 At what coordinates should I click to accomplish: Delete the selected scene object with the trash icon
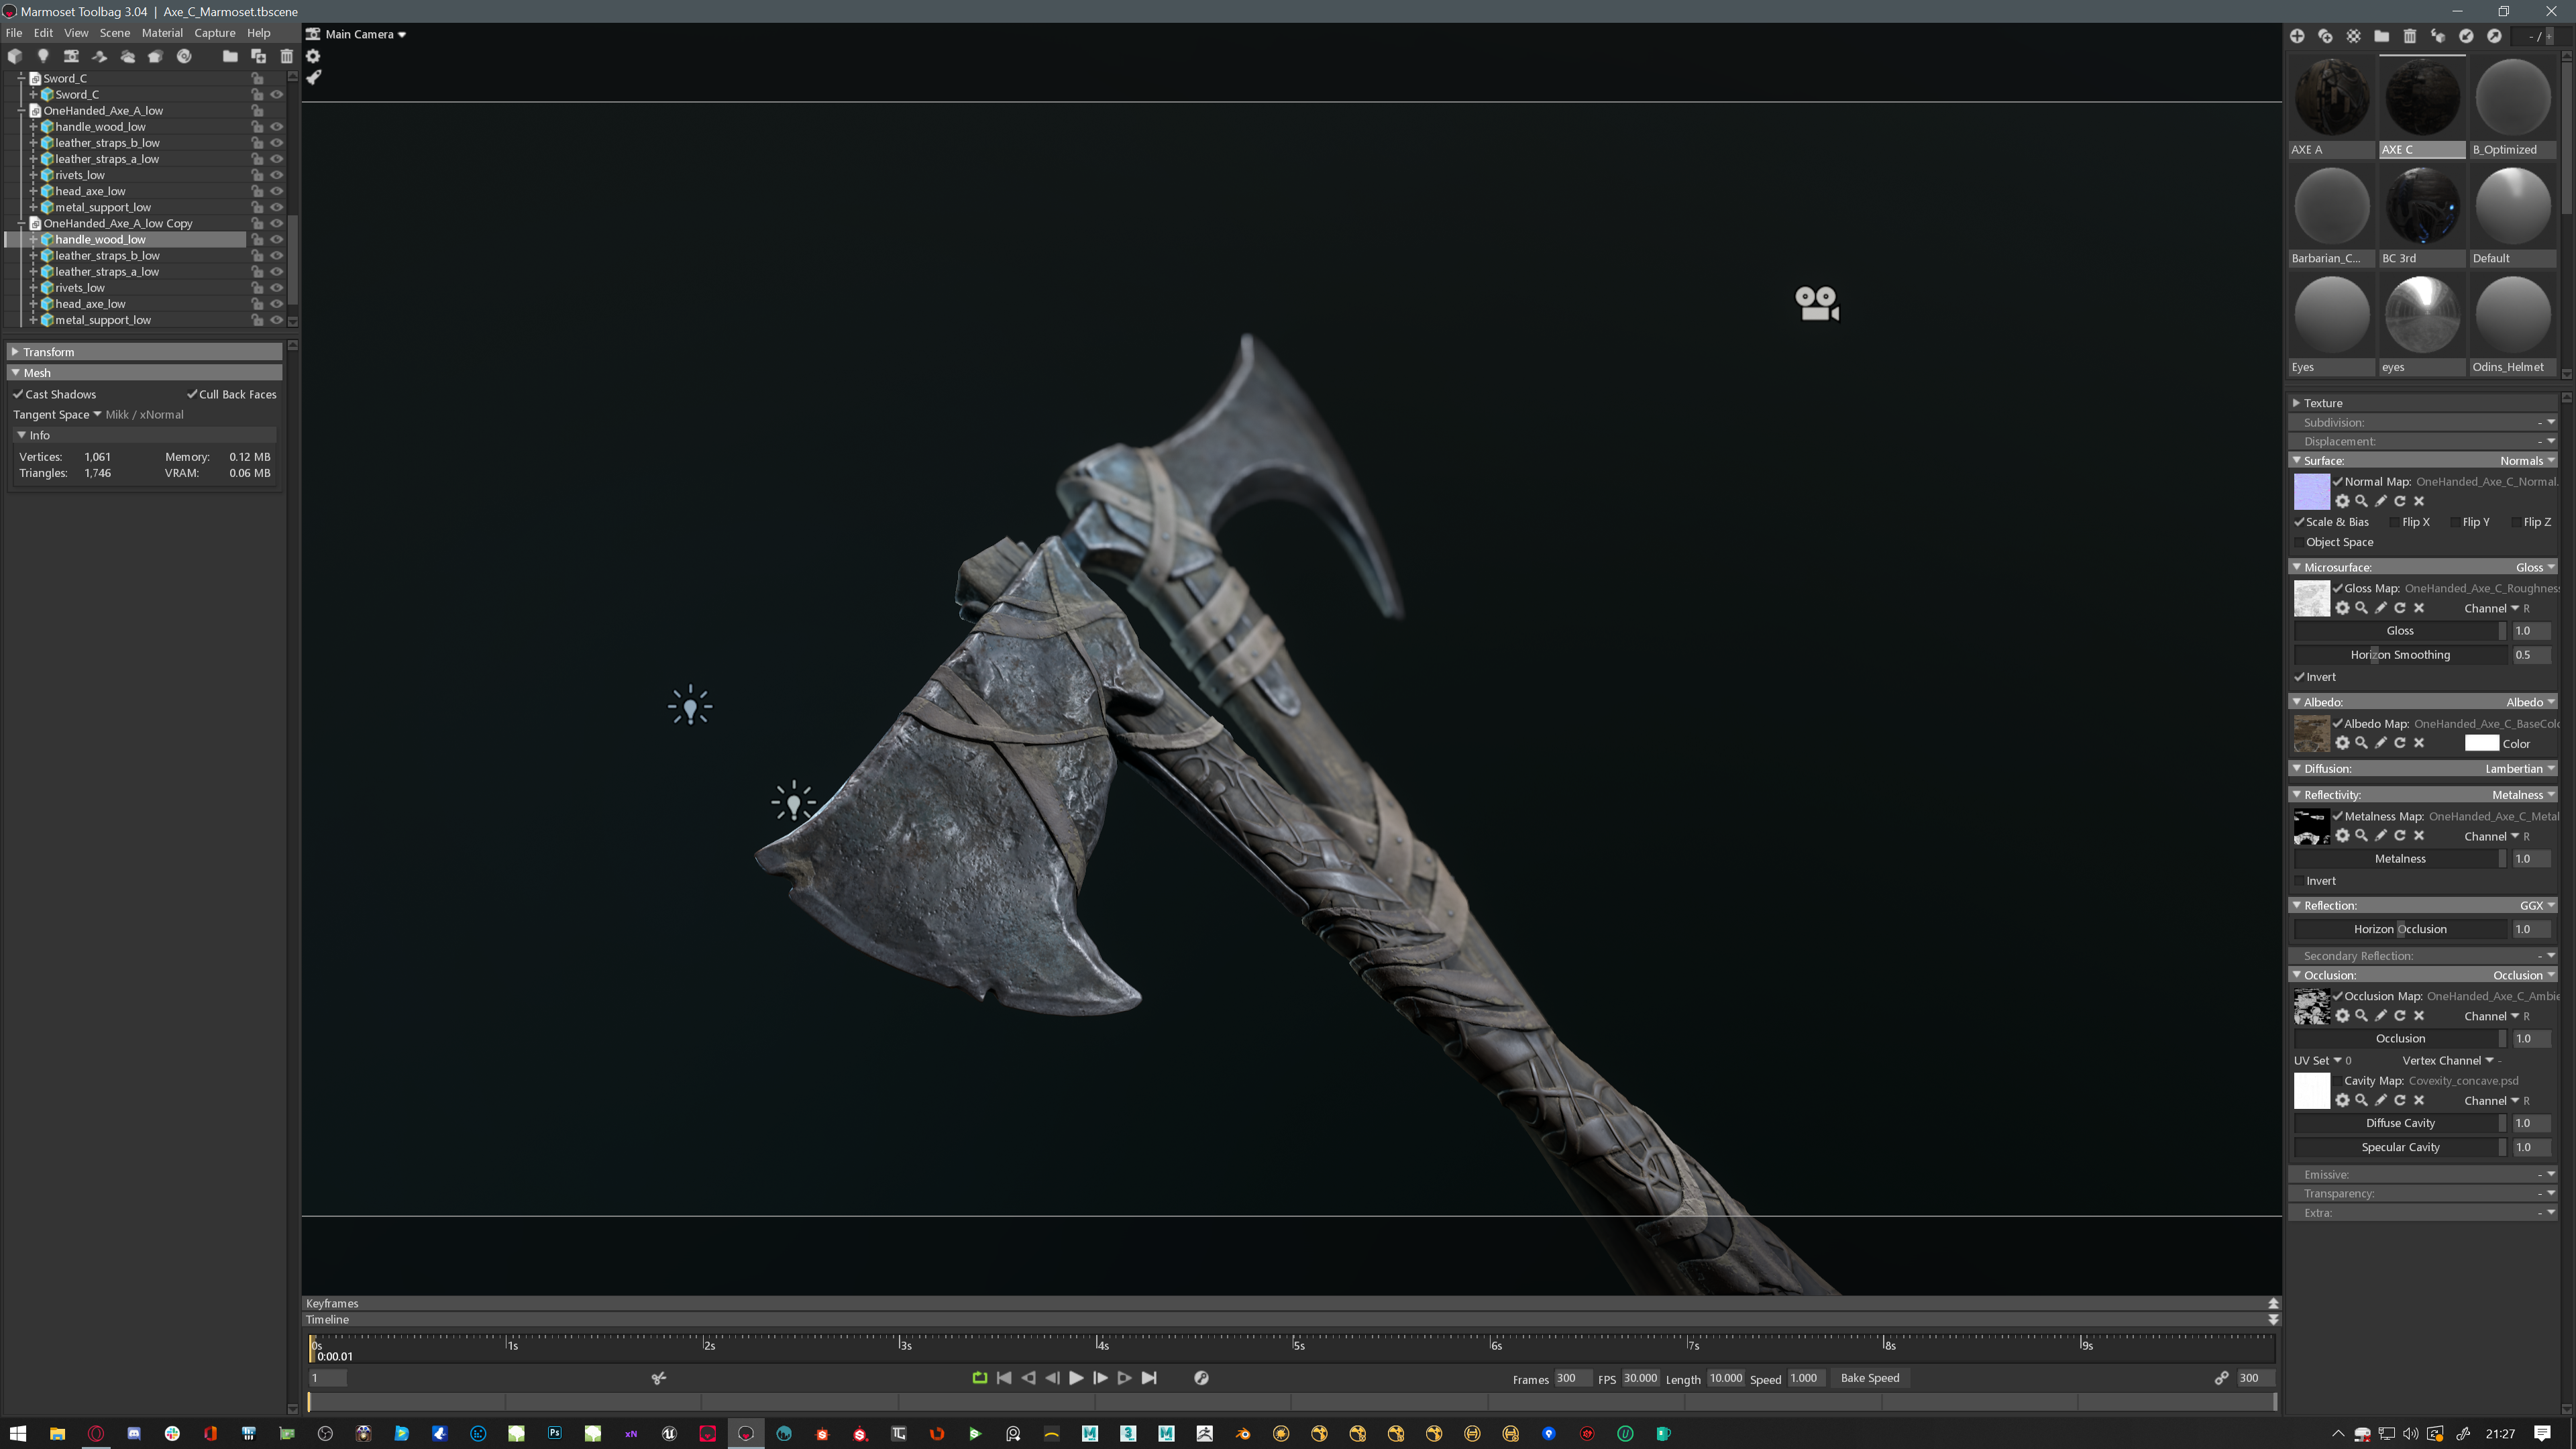287,56
